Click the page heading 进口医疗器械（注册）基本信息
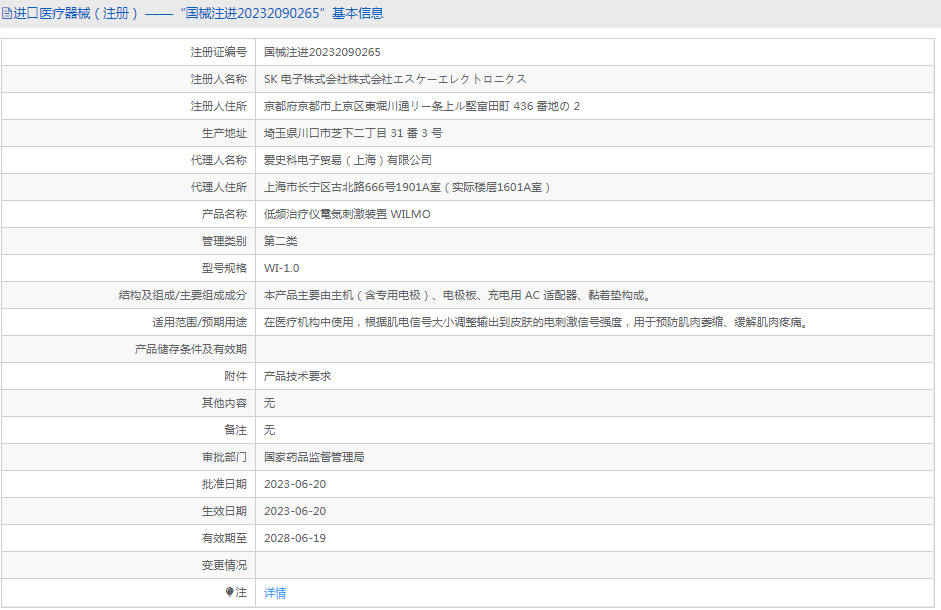Image resolution: width=941 pixels, height=610 pixels. tap(198, 13)
